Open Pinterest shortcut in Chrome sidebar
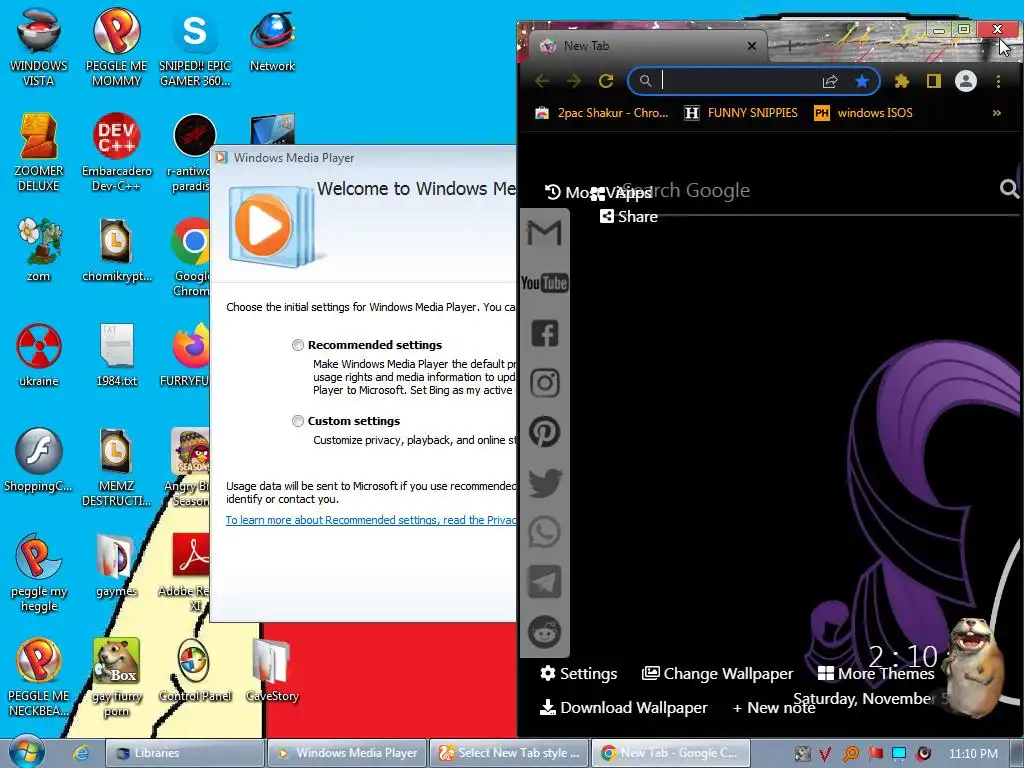The height and width of the screenshot is (768, 1024). [545, 432]
